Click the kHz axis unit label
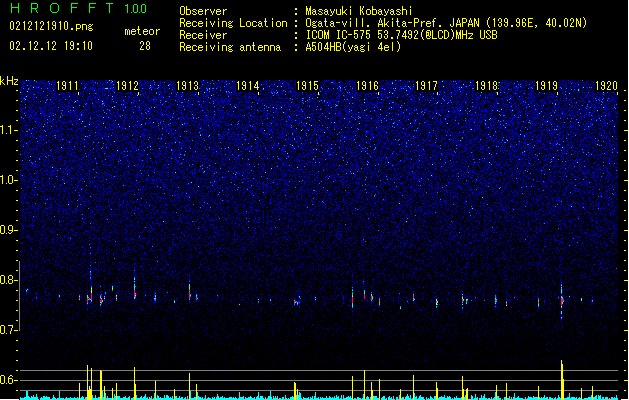Viewport: 629px width, 400px height. coord(9,81)
